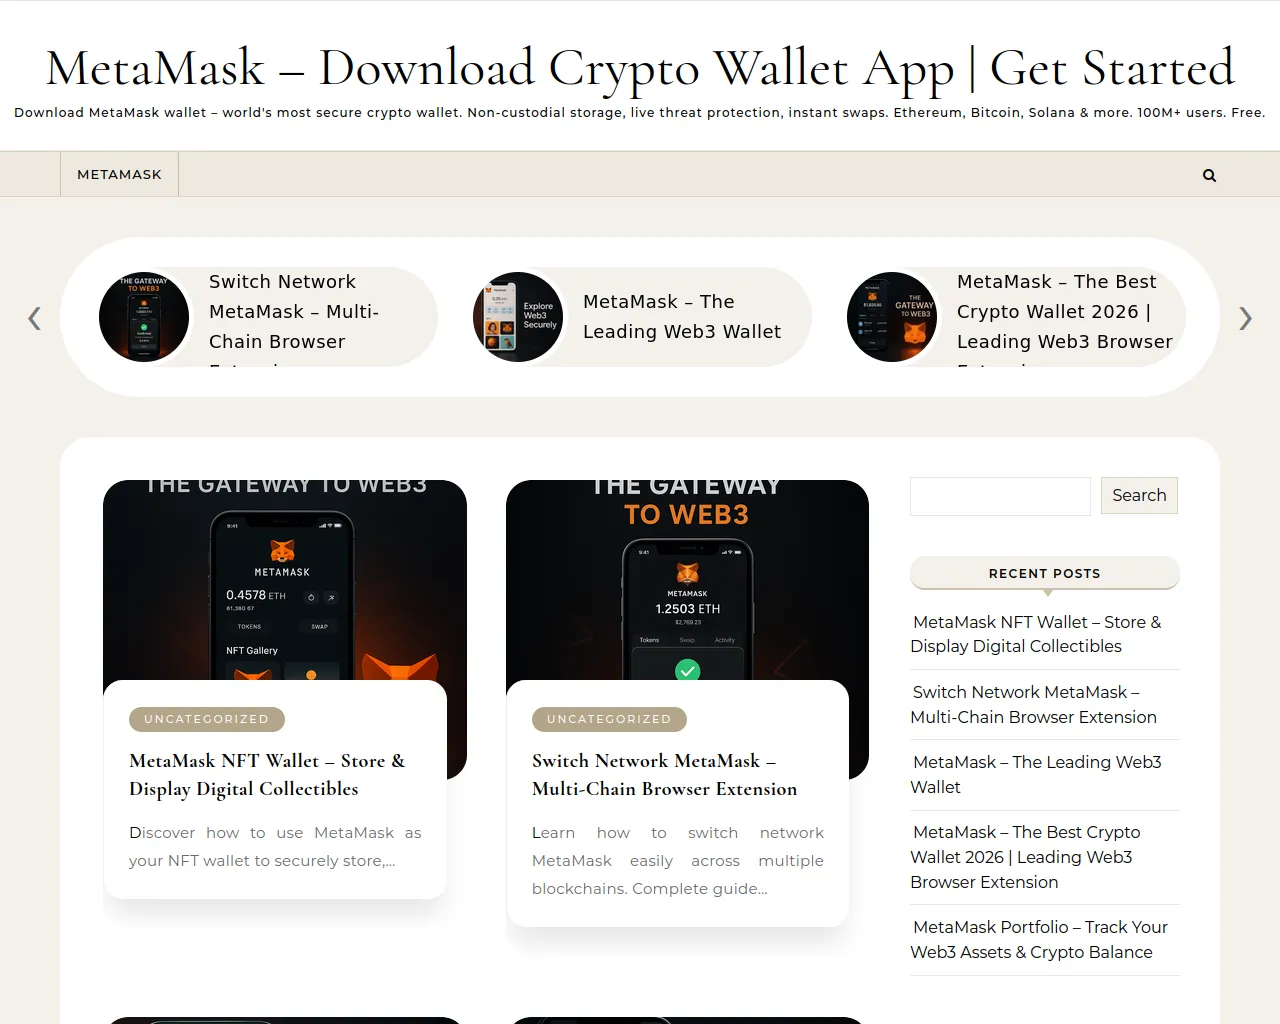Open the Leading Web3 Wallet carousel thumbnail
Screen dimensions: 1280x1024
[x=518, y=317]
